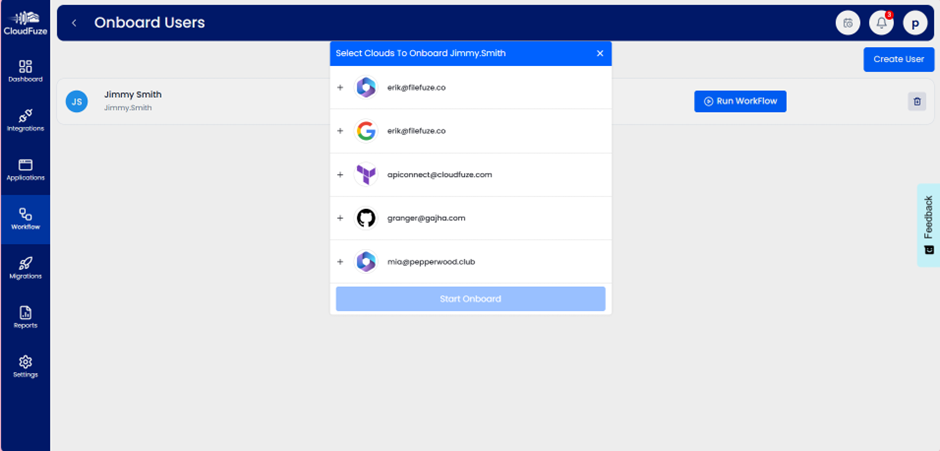Select the Workflow sidebar item
940x451 pixels.
click(x=25, y=219)
